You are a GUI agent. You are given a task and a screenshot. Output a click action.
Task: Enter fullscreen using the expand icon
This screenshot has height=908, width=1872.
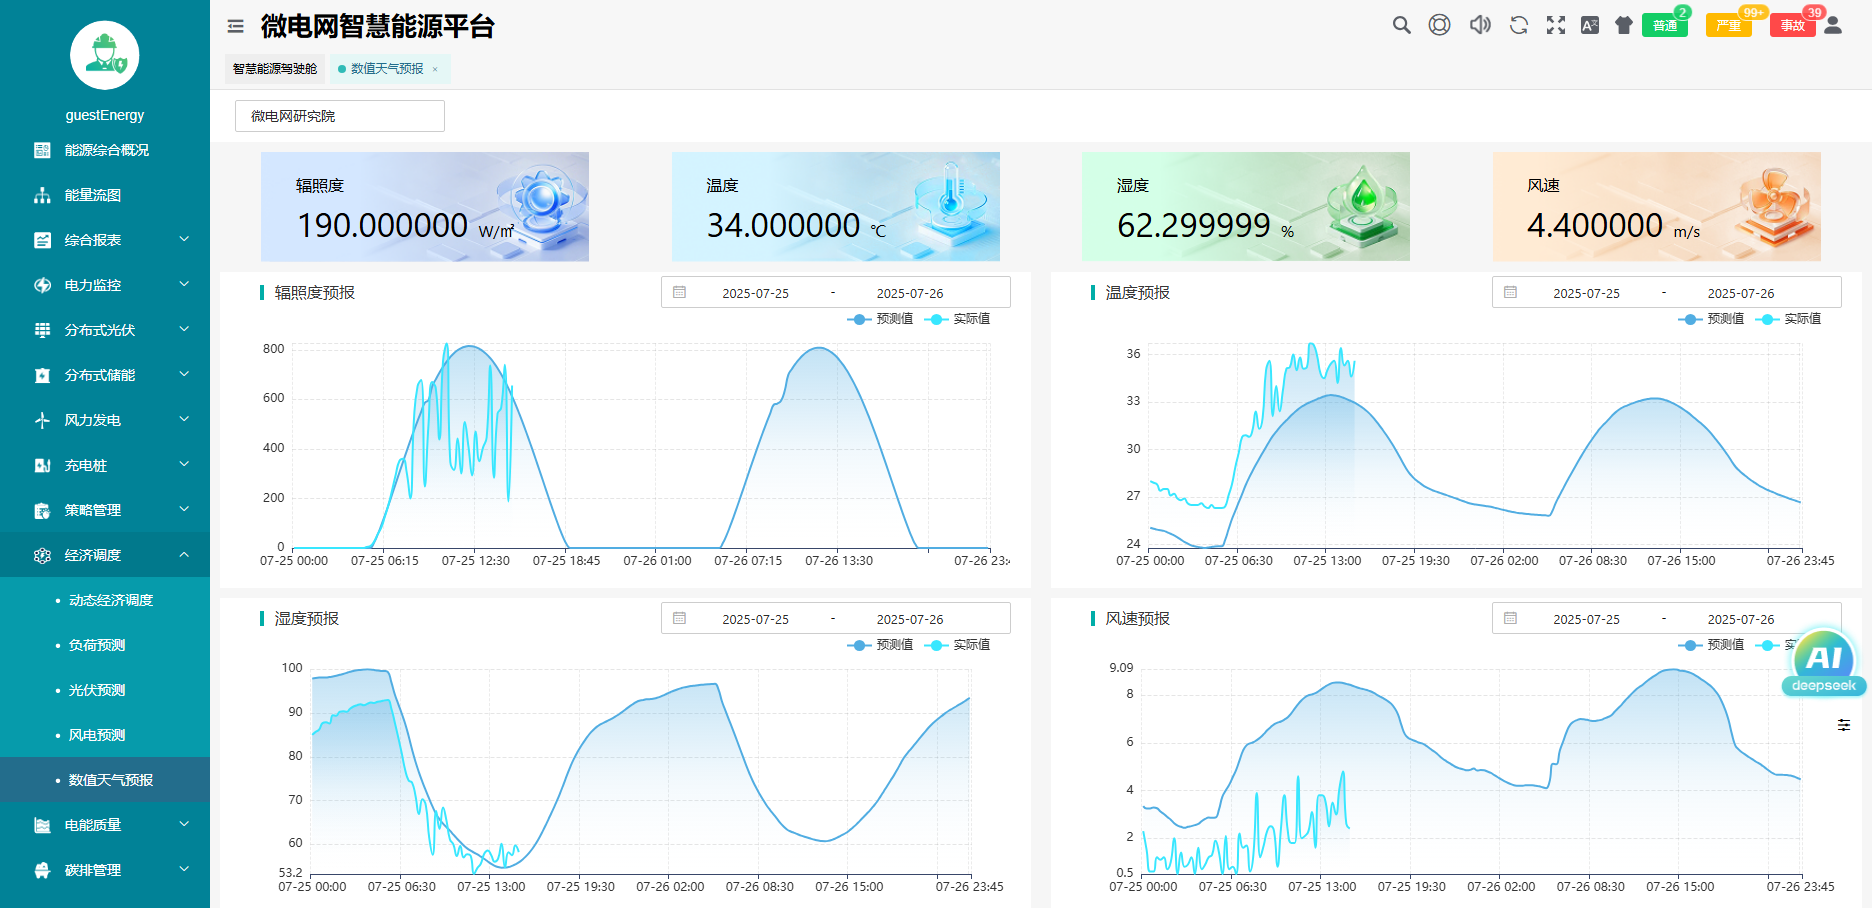(x=1555, y=25)
